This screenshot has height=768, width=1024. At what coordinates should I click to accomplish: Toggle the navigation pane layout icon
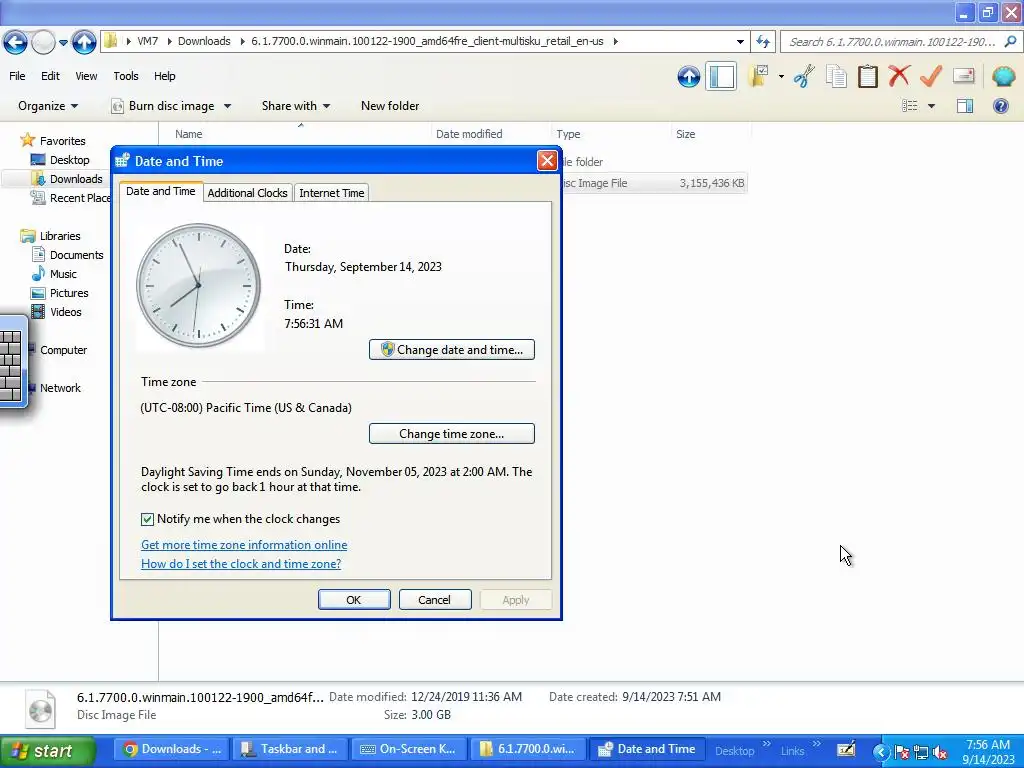(721, 76)
